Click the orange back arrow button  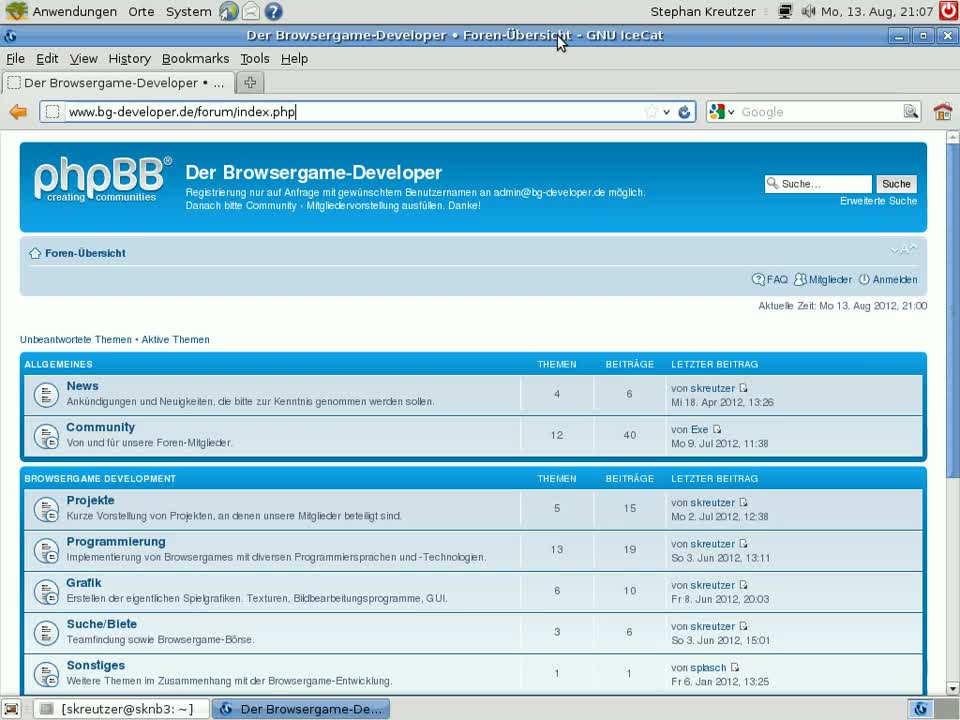18,112
